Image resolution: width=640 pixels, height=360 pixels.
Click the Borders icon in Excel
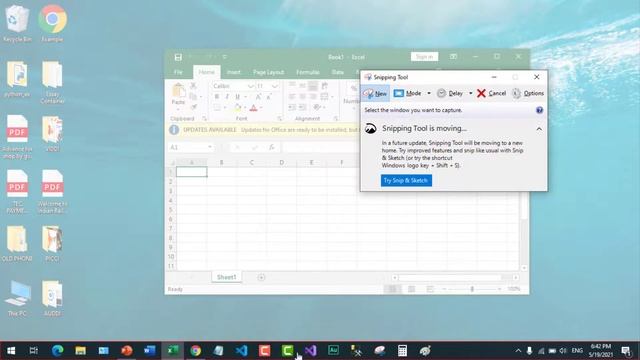217,108
